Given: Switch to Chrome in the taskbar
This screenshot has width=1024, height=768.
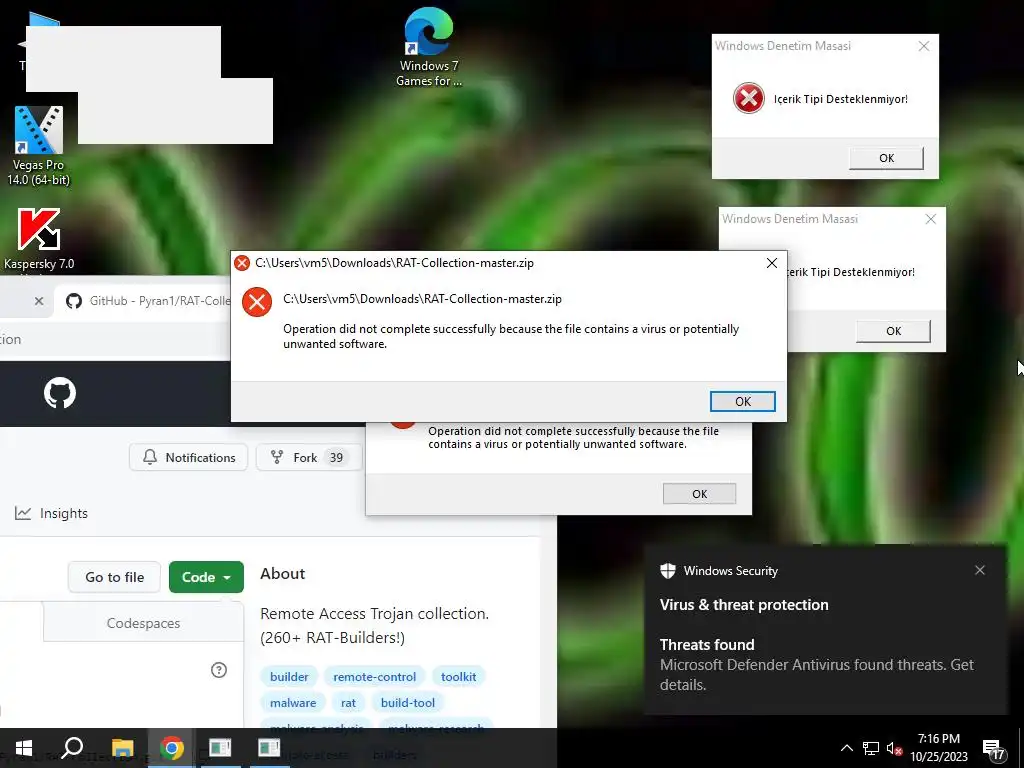Looking at the screenshot, I should click(171, 748).
